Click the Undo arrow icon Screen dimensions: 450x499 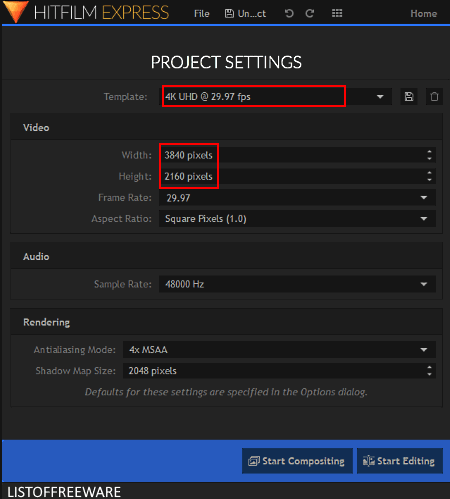(x=289, y=13)
